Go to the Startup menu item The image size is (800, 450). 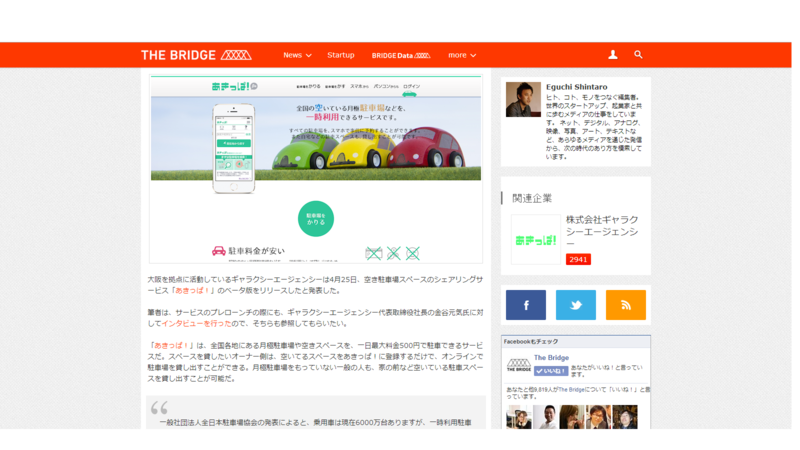[341, 55]
